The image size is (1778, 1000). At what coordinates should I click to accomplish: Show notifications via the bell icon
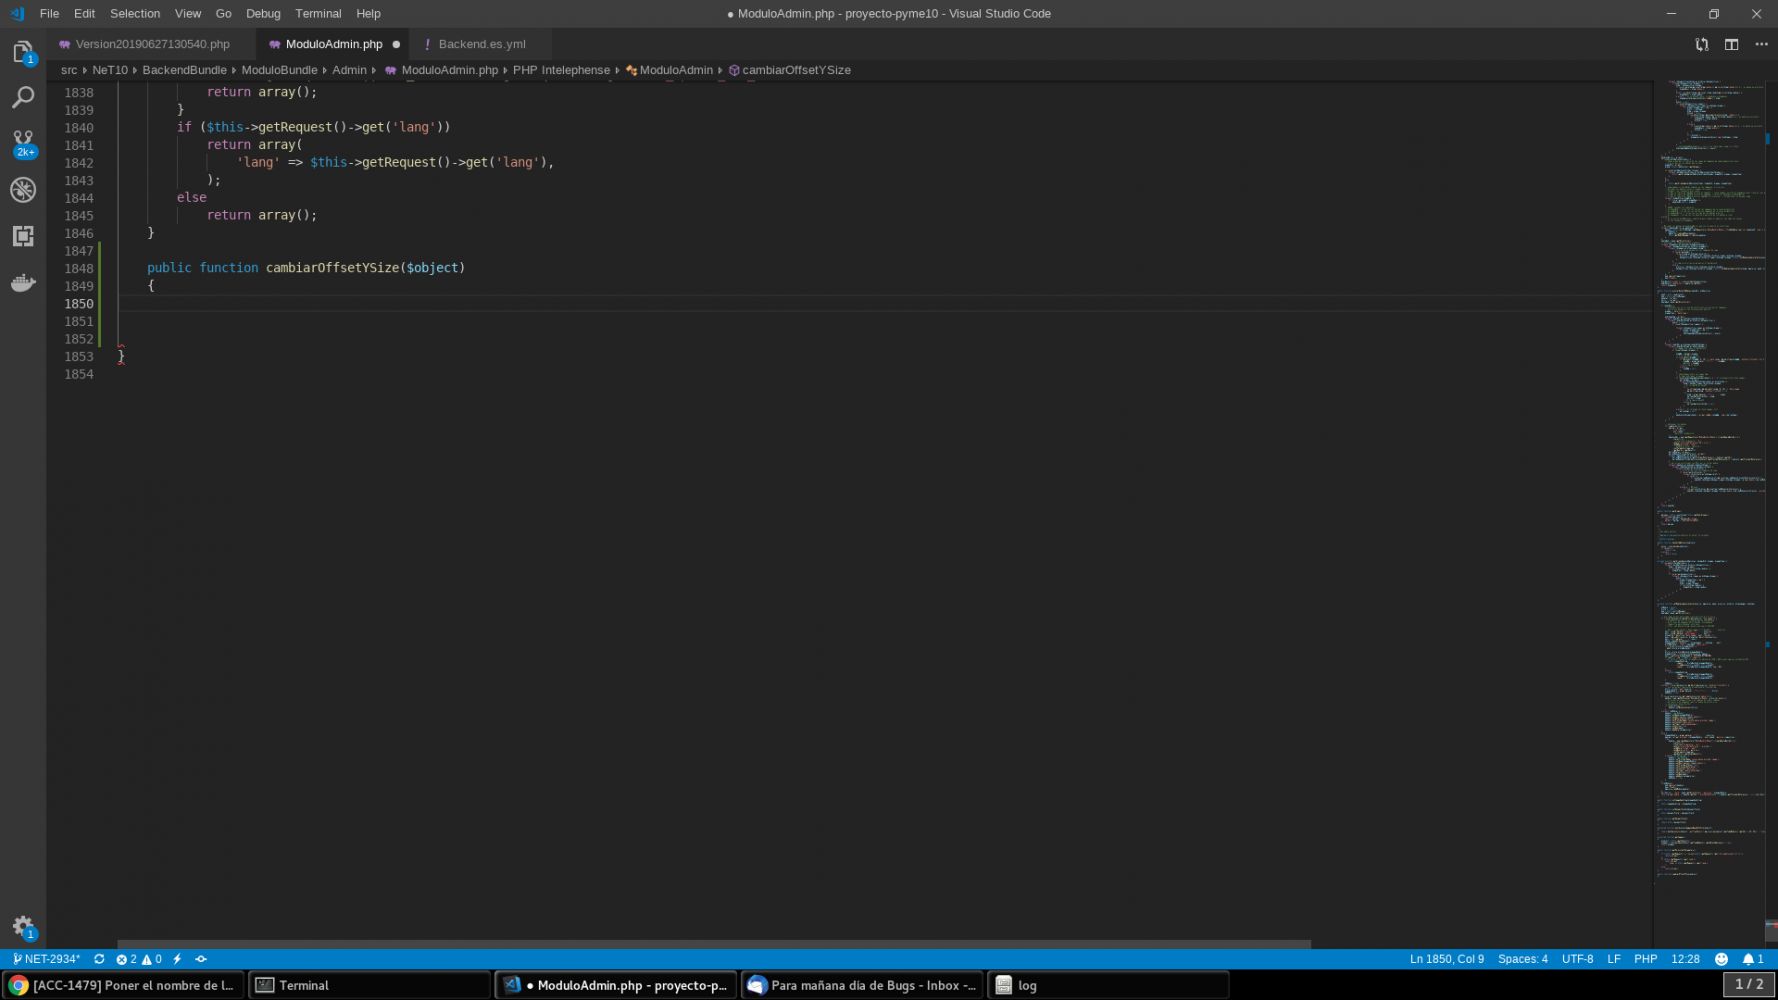pyautogui.click(x=1752, y=959)
